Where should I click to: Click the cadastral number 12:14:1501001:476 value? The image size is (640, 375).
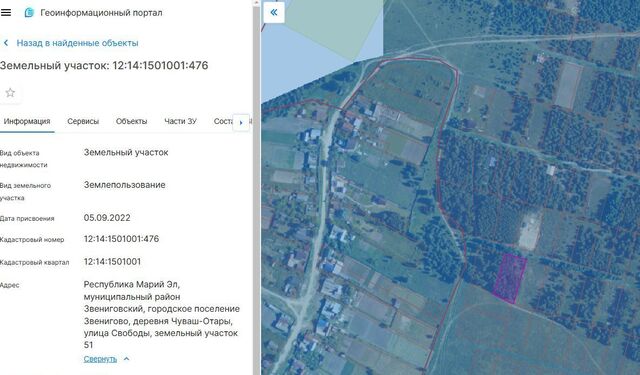121,239
